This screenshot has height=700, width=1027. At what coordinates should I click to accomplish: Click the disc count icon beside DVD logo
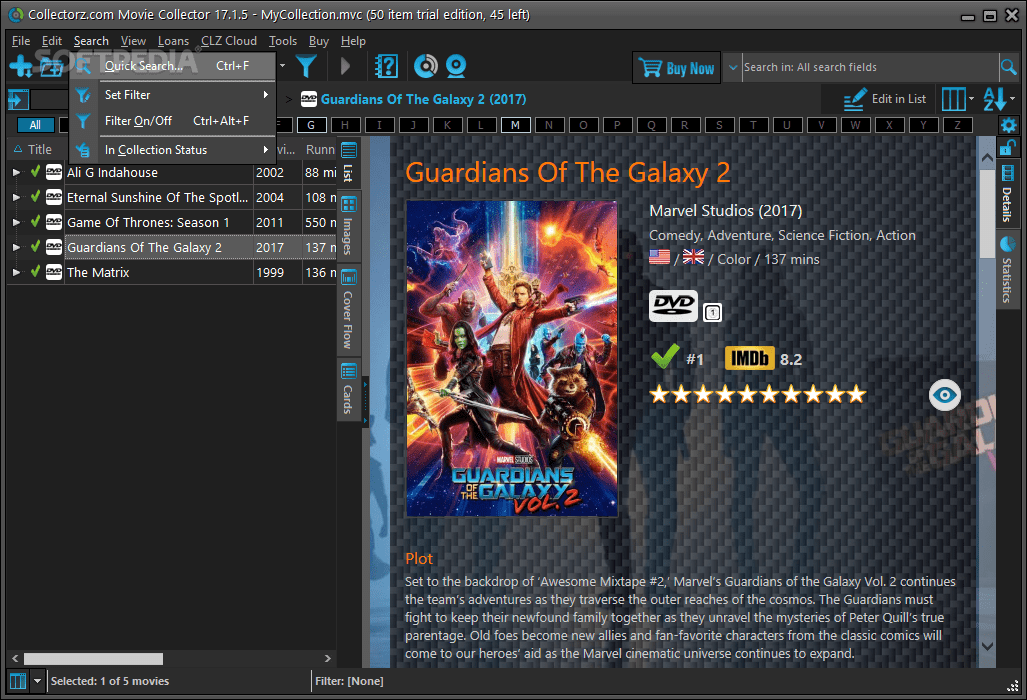(713, 313)
